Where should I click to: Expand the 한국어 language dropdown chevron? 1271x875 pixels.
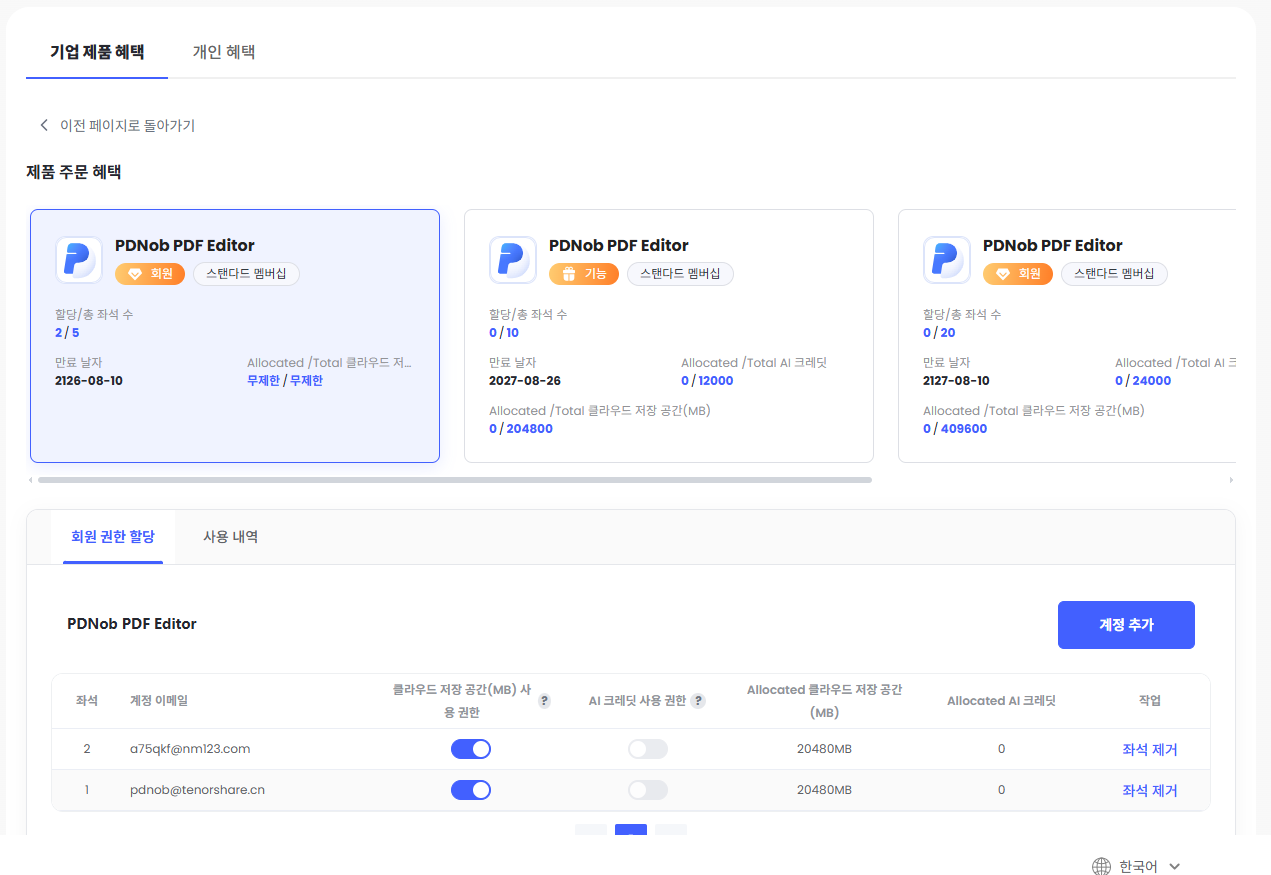(1175, 867)
